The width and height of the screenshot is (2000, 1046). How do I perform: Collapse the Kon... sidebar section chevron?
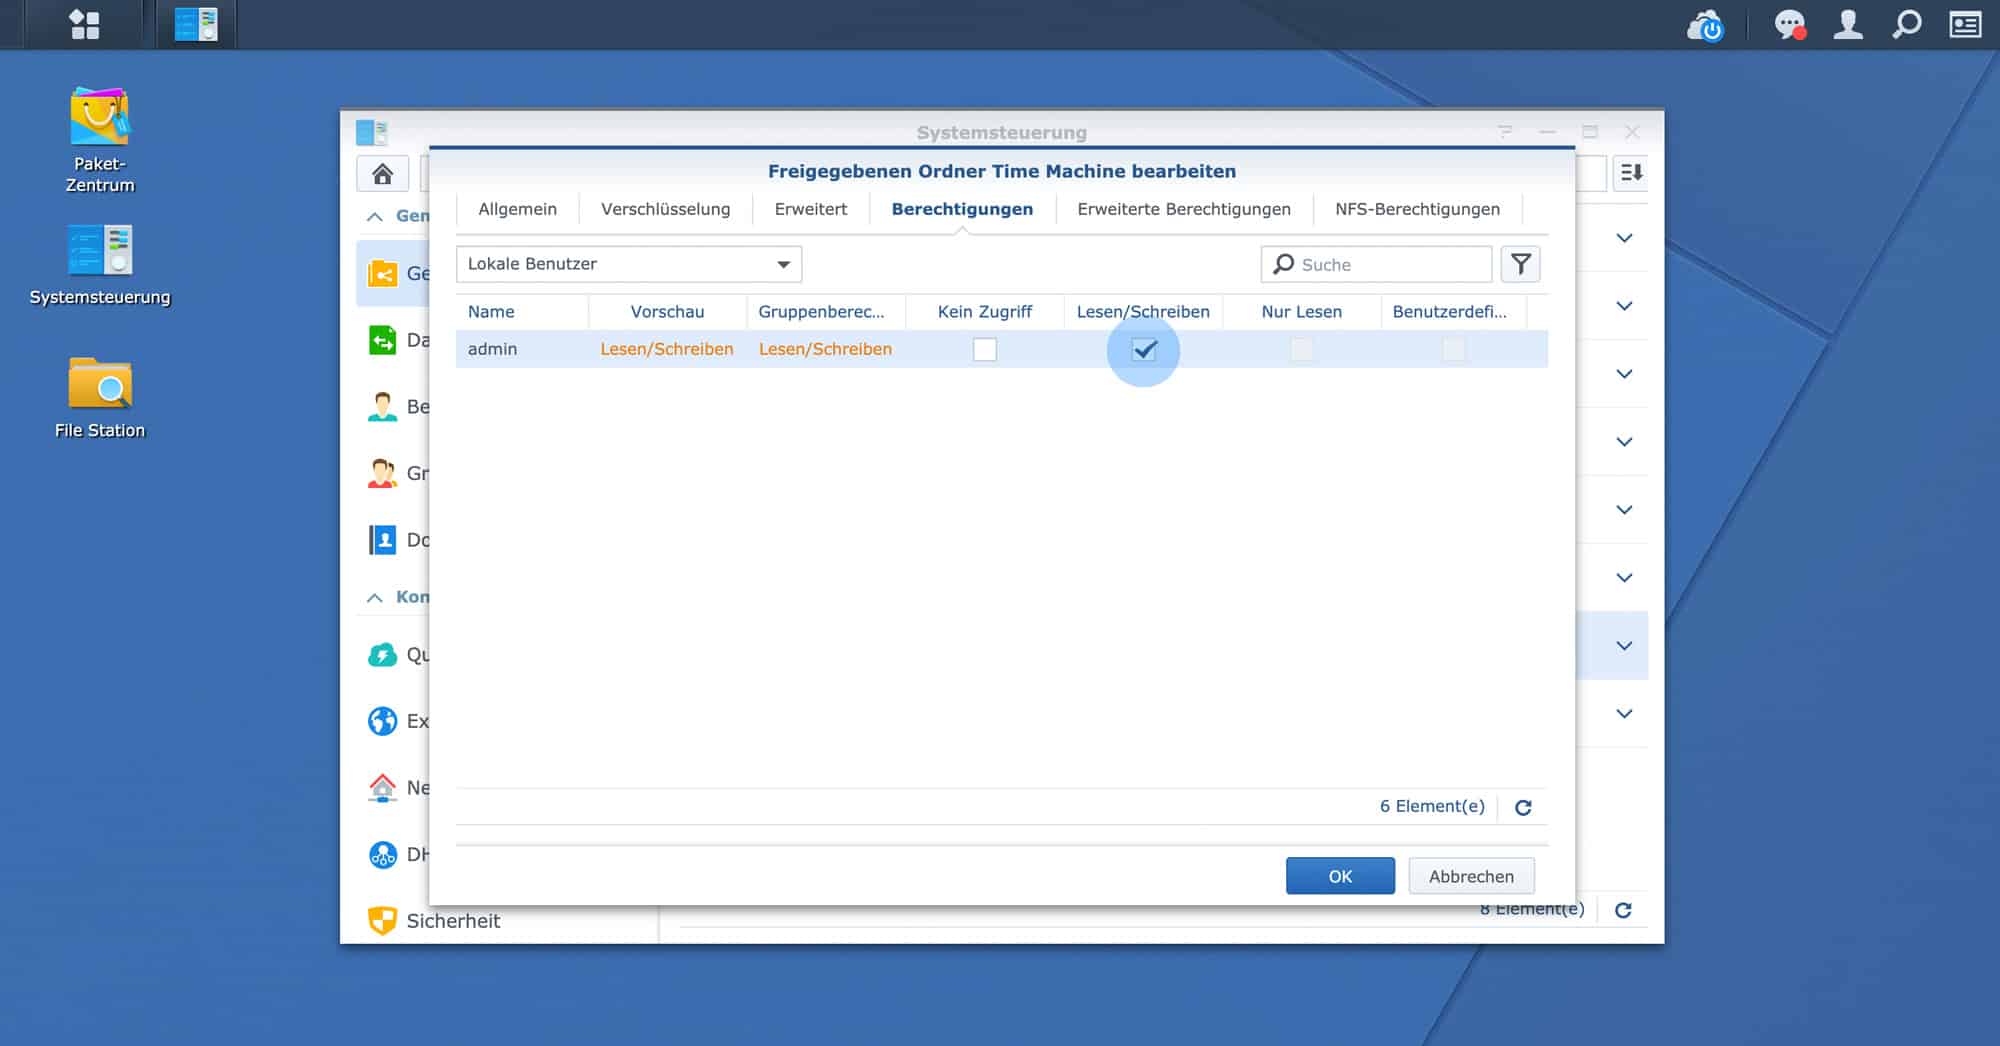375,597
